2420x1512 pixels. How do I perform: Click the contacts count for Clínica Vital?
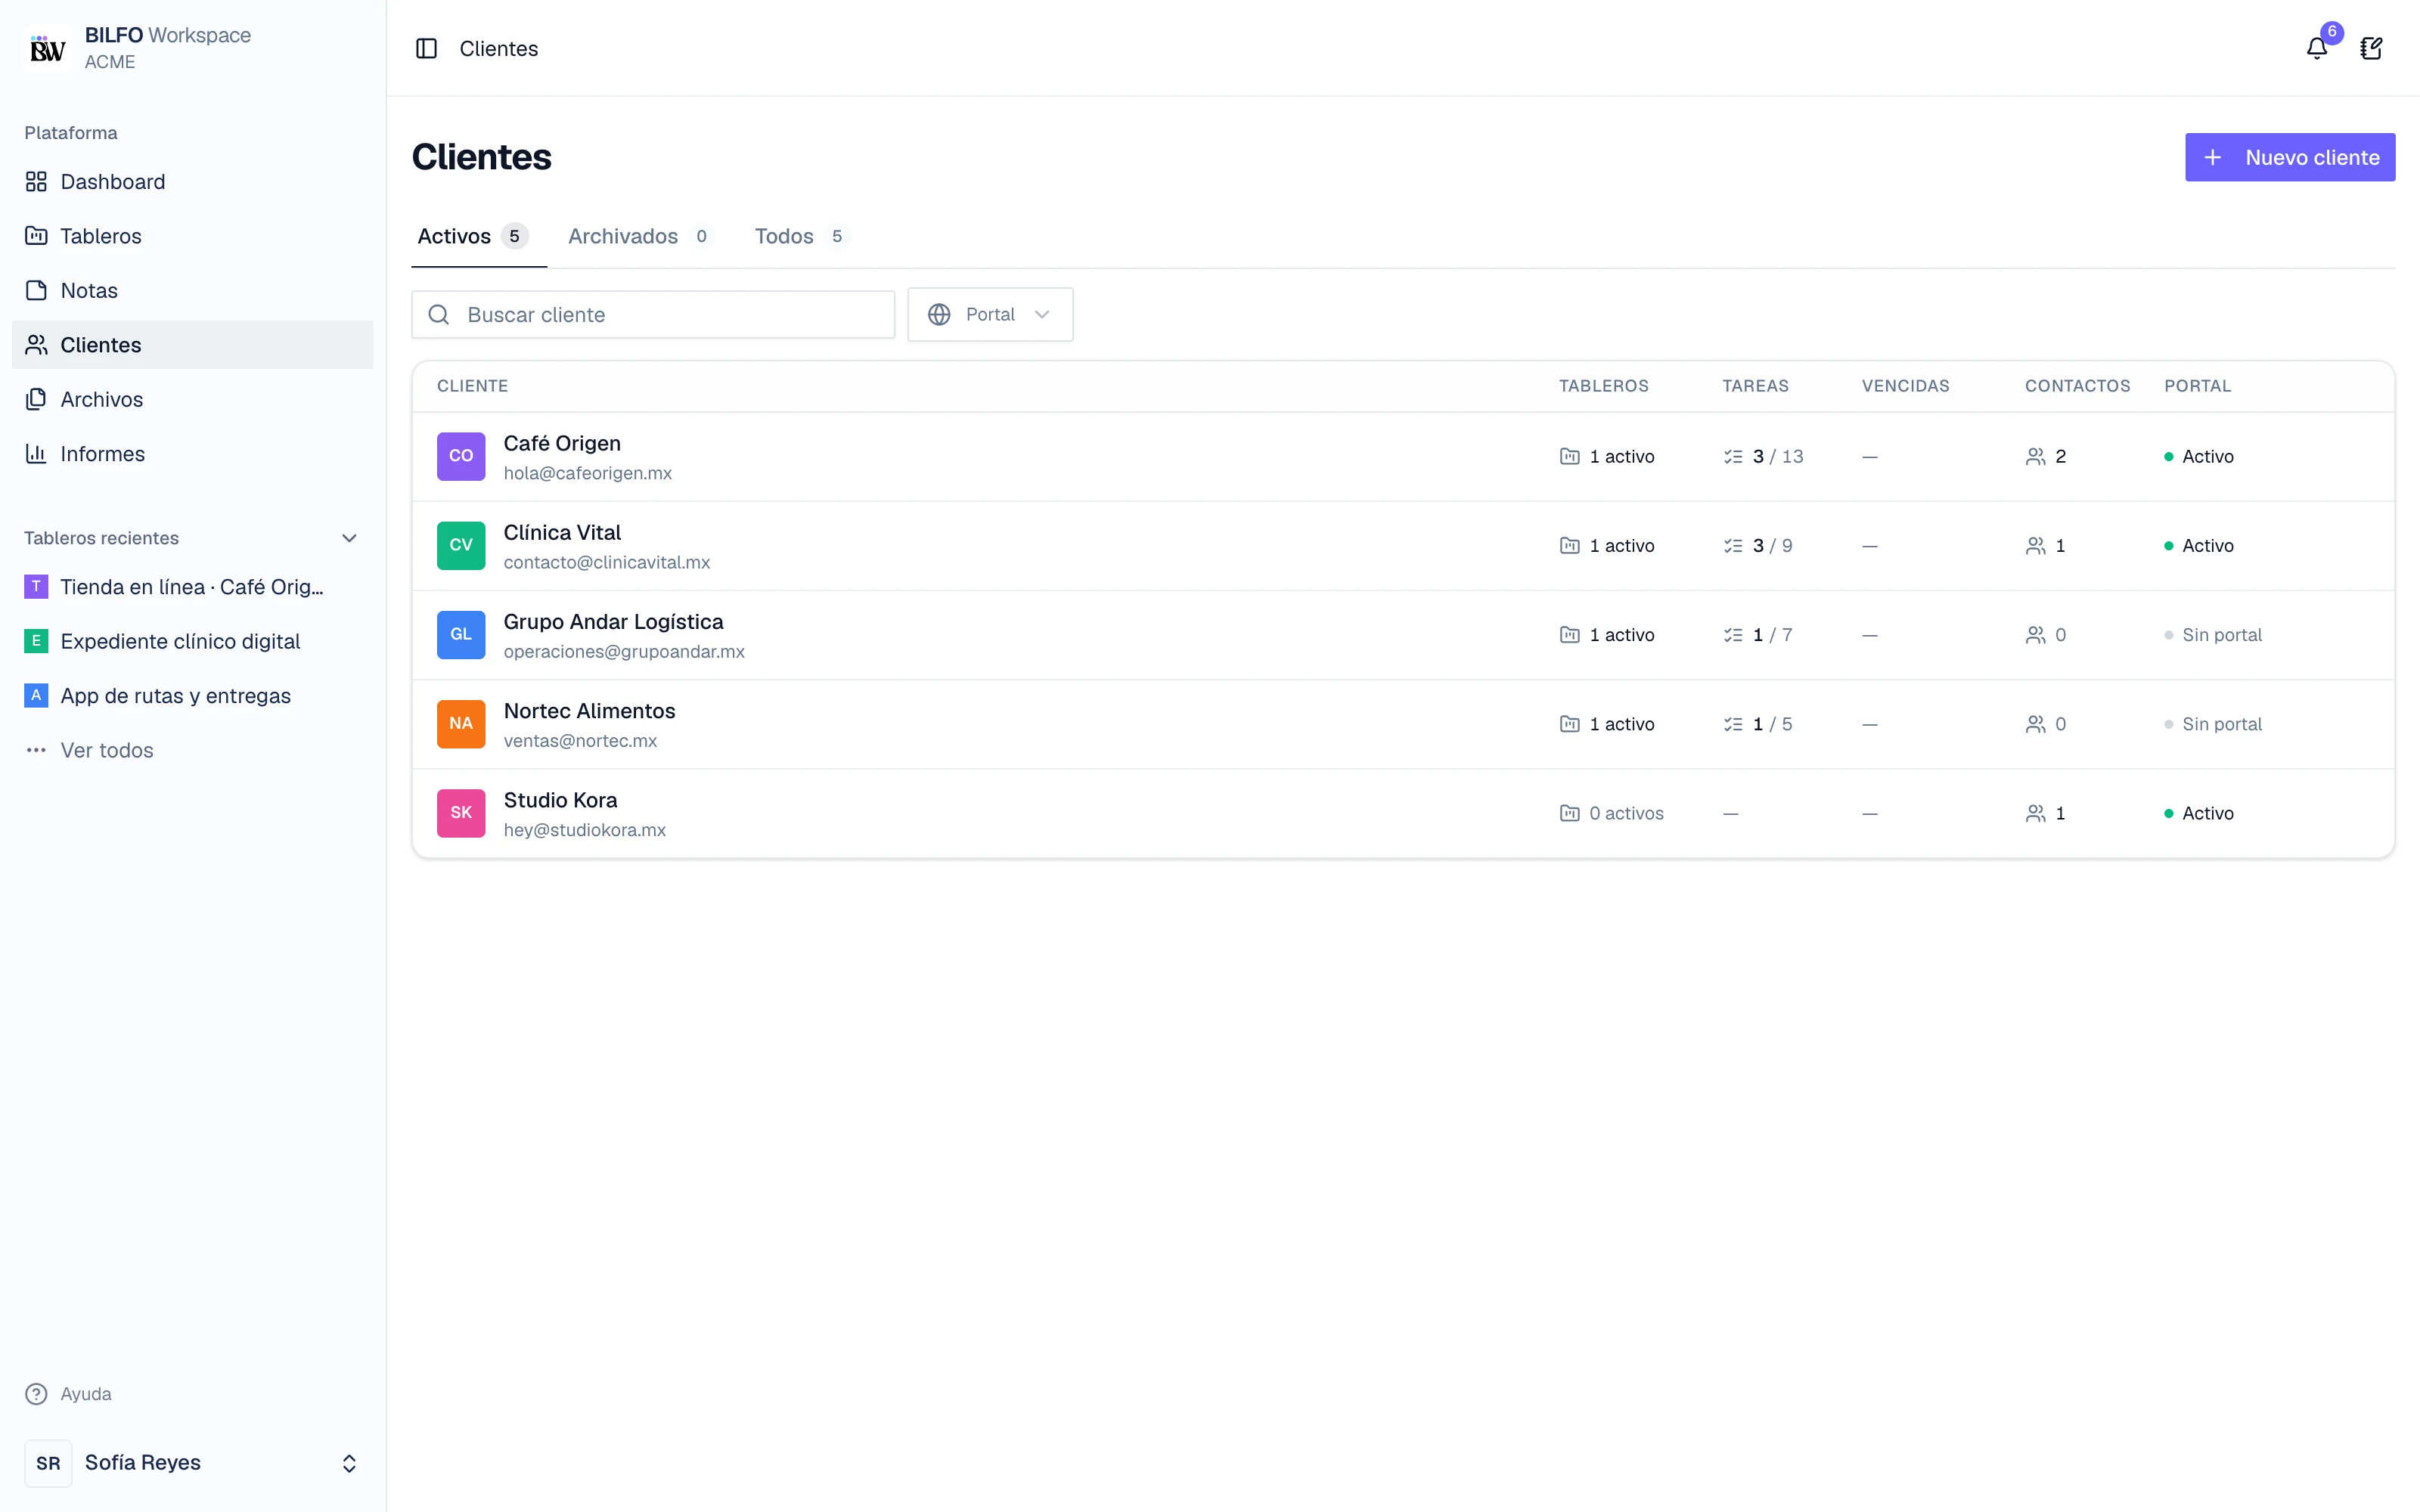click(2045, 546)
